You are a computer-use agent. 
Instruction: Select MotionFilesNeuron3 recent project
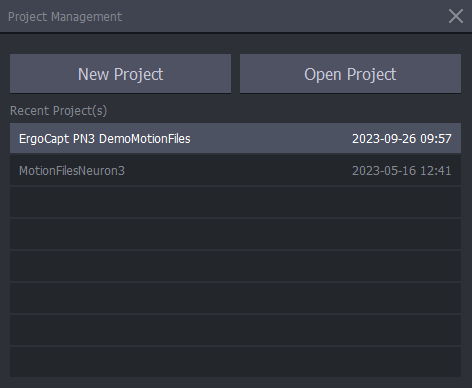pyautogui.click(x=235, y=170)
